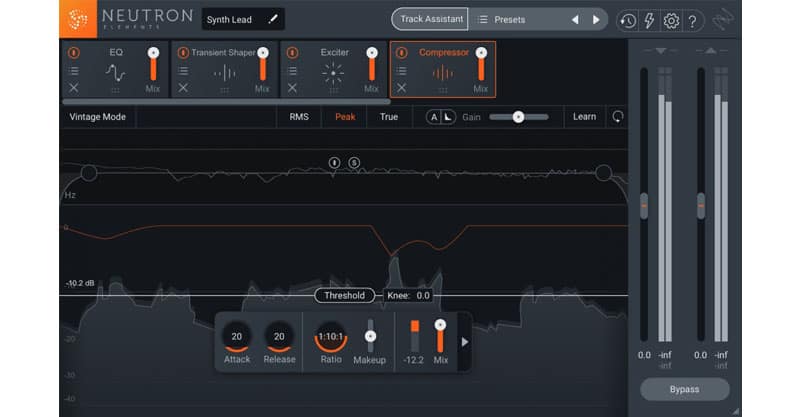Remove the EQ module with its X
Screen dimensions: 800x417
click(74, 88)
